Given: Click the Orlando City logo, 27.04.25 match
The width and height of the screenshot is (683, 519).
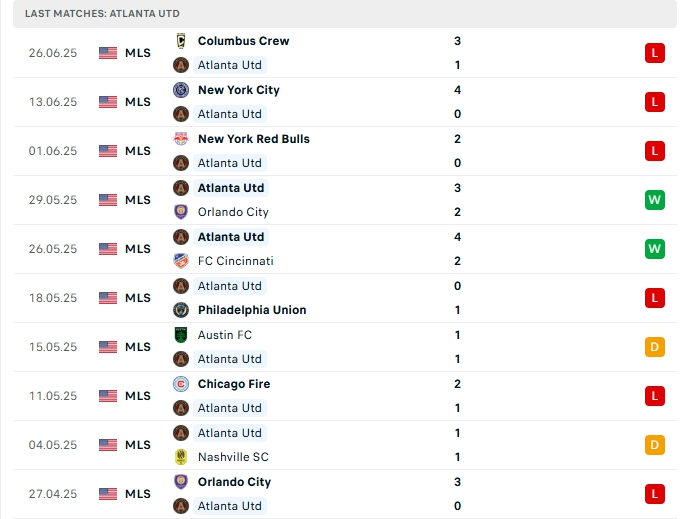Looking at the screenshot, I should (x=181, y=482).
